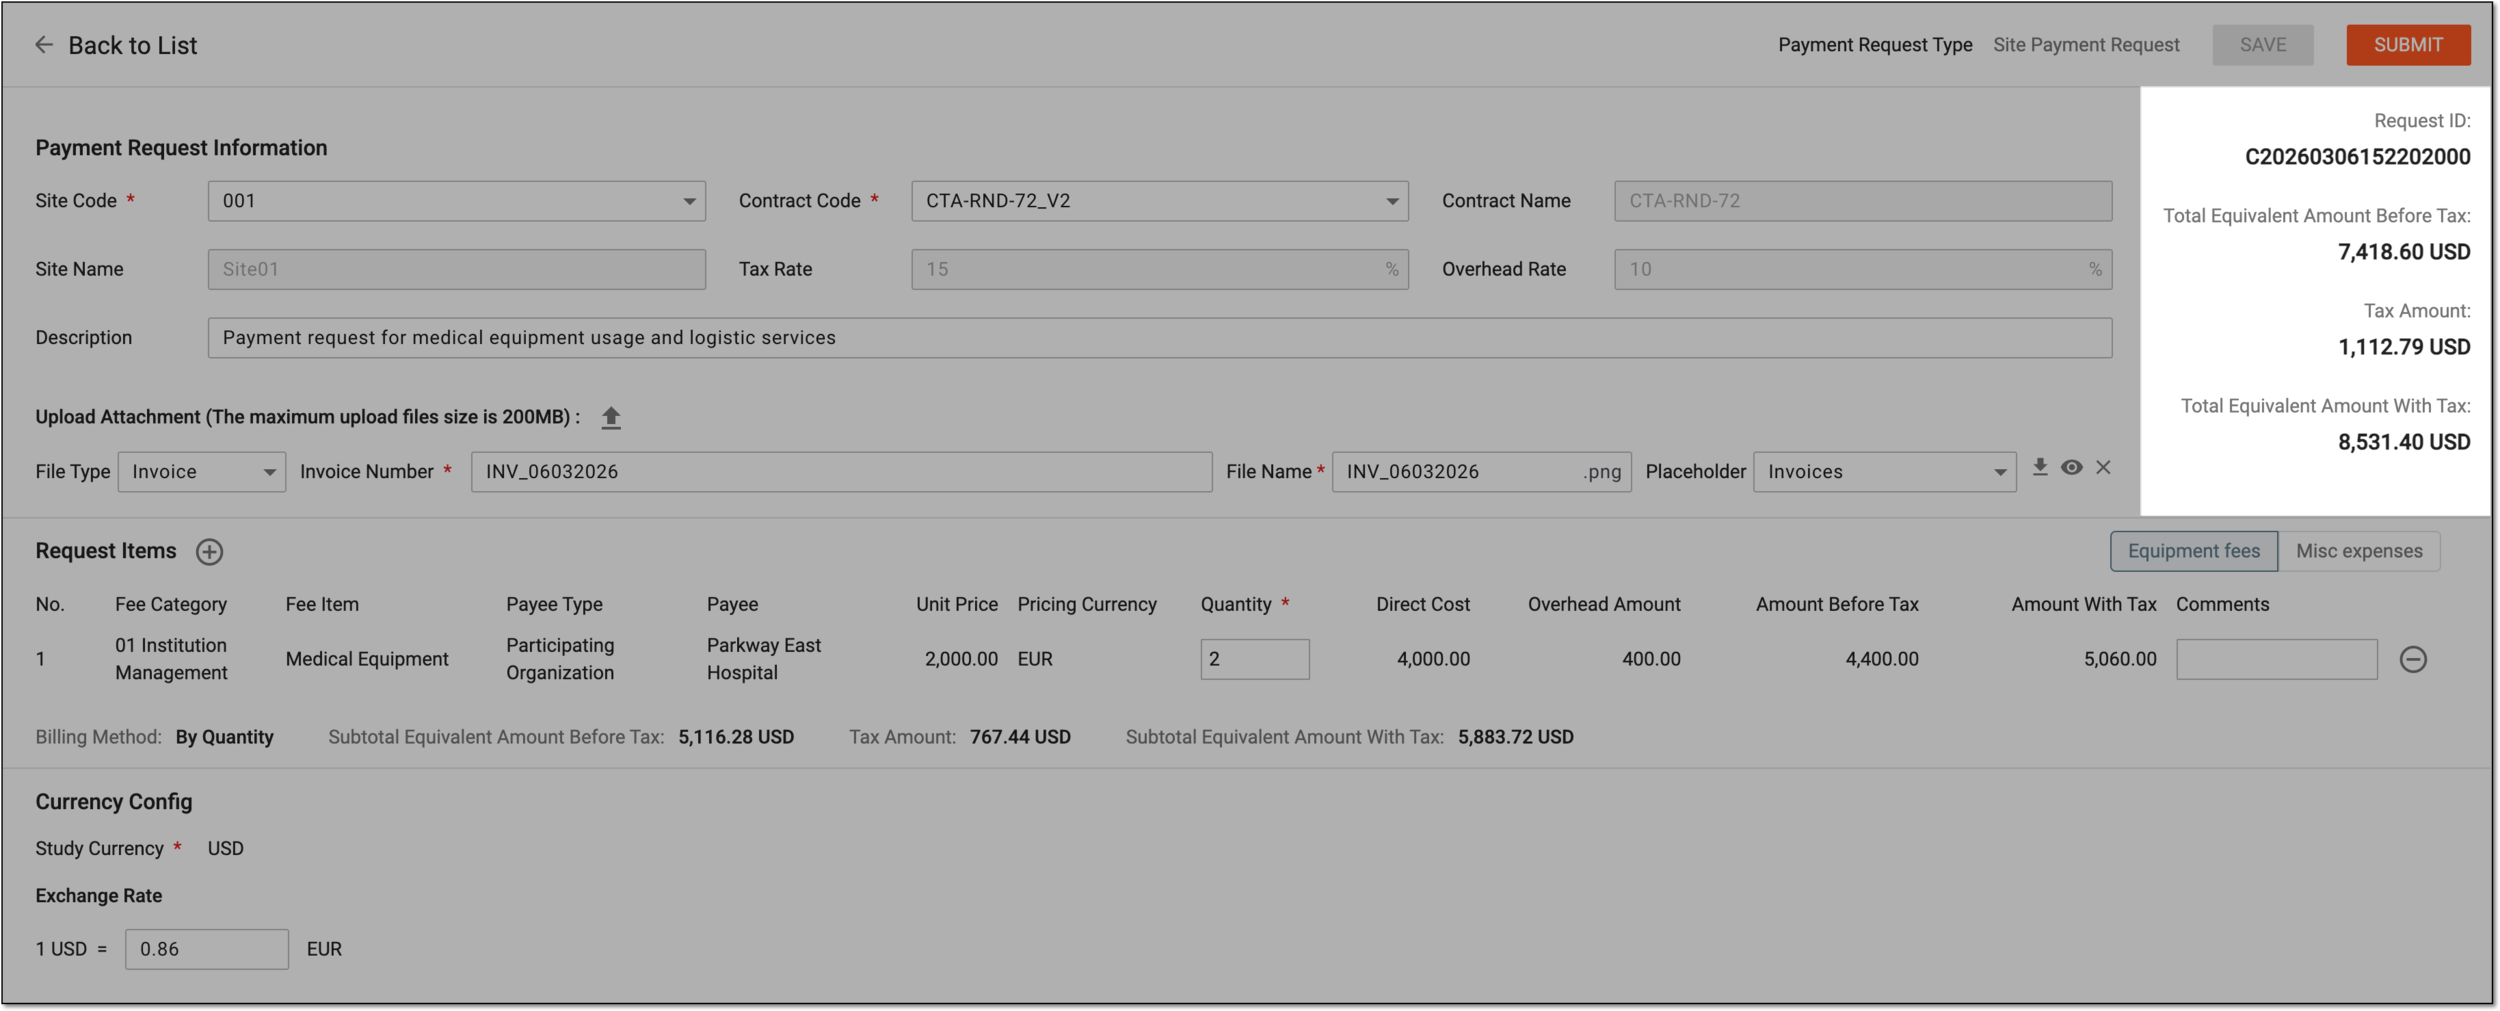Click the amount before tax 4,400.00 cell
The image size is (2500, 1011).
1882,659
